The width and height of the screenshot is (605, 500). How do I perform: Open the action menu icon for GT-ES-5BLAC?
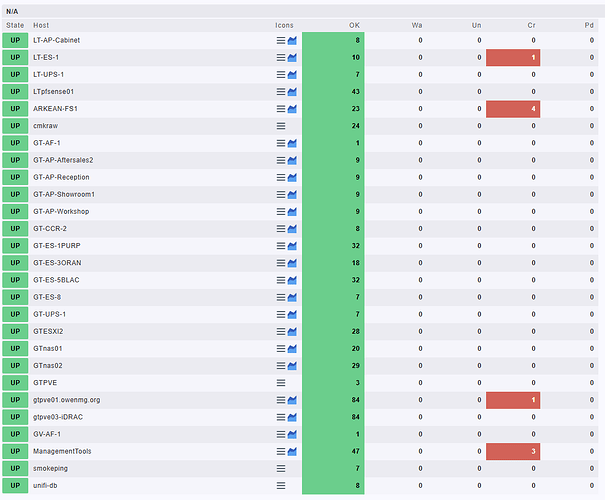pyautogui.click(x=281, y=280)
